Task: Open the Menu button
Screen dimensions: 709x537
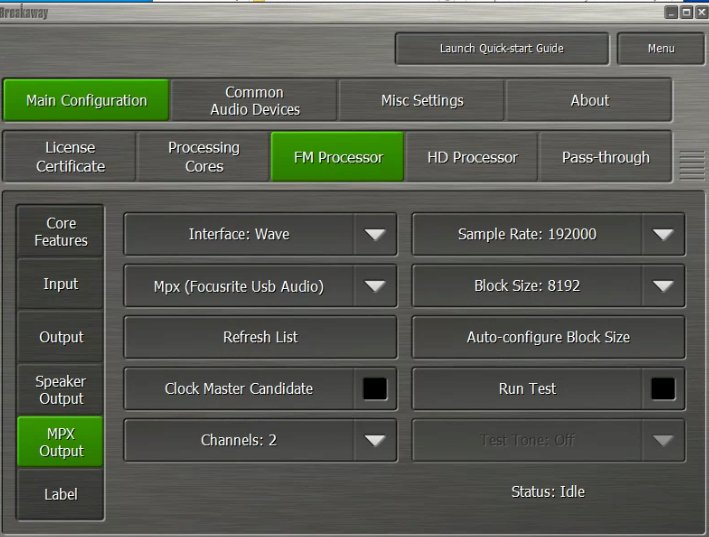Action: (x=660, y=48)
